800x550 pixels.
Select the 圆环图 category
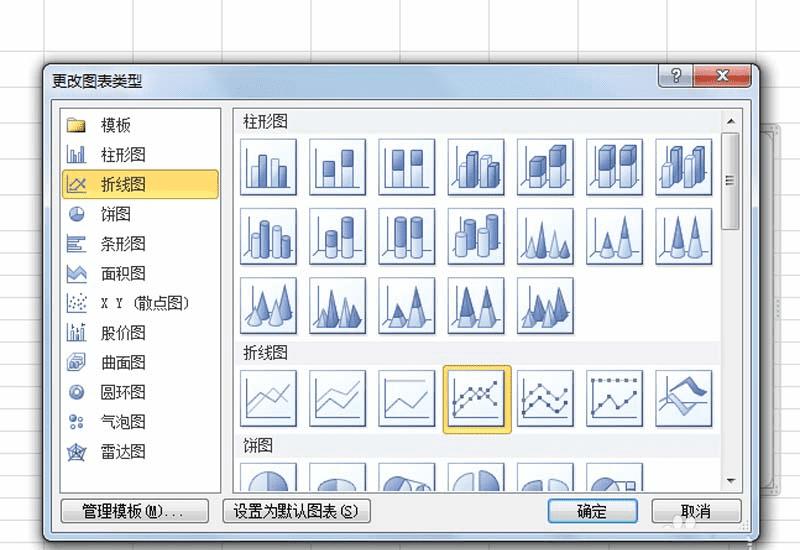(x=140, y=392)
